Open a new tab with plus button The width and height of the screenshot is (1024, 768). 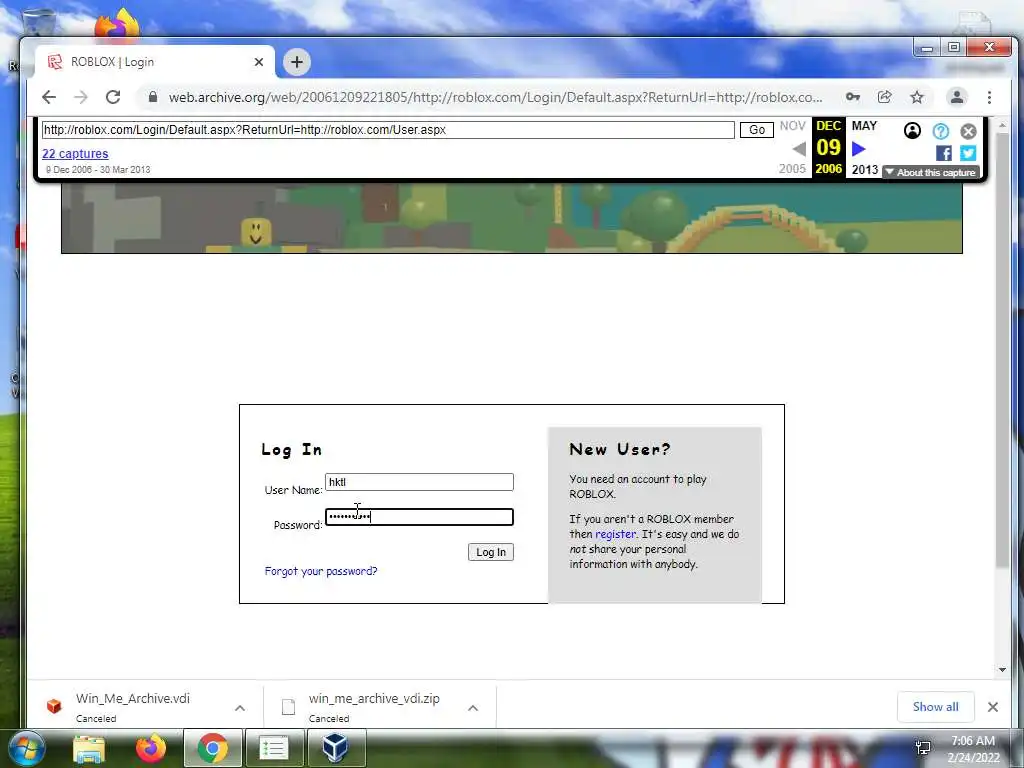click(296, 62)
